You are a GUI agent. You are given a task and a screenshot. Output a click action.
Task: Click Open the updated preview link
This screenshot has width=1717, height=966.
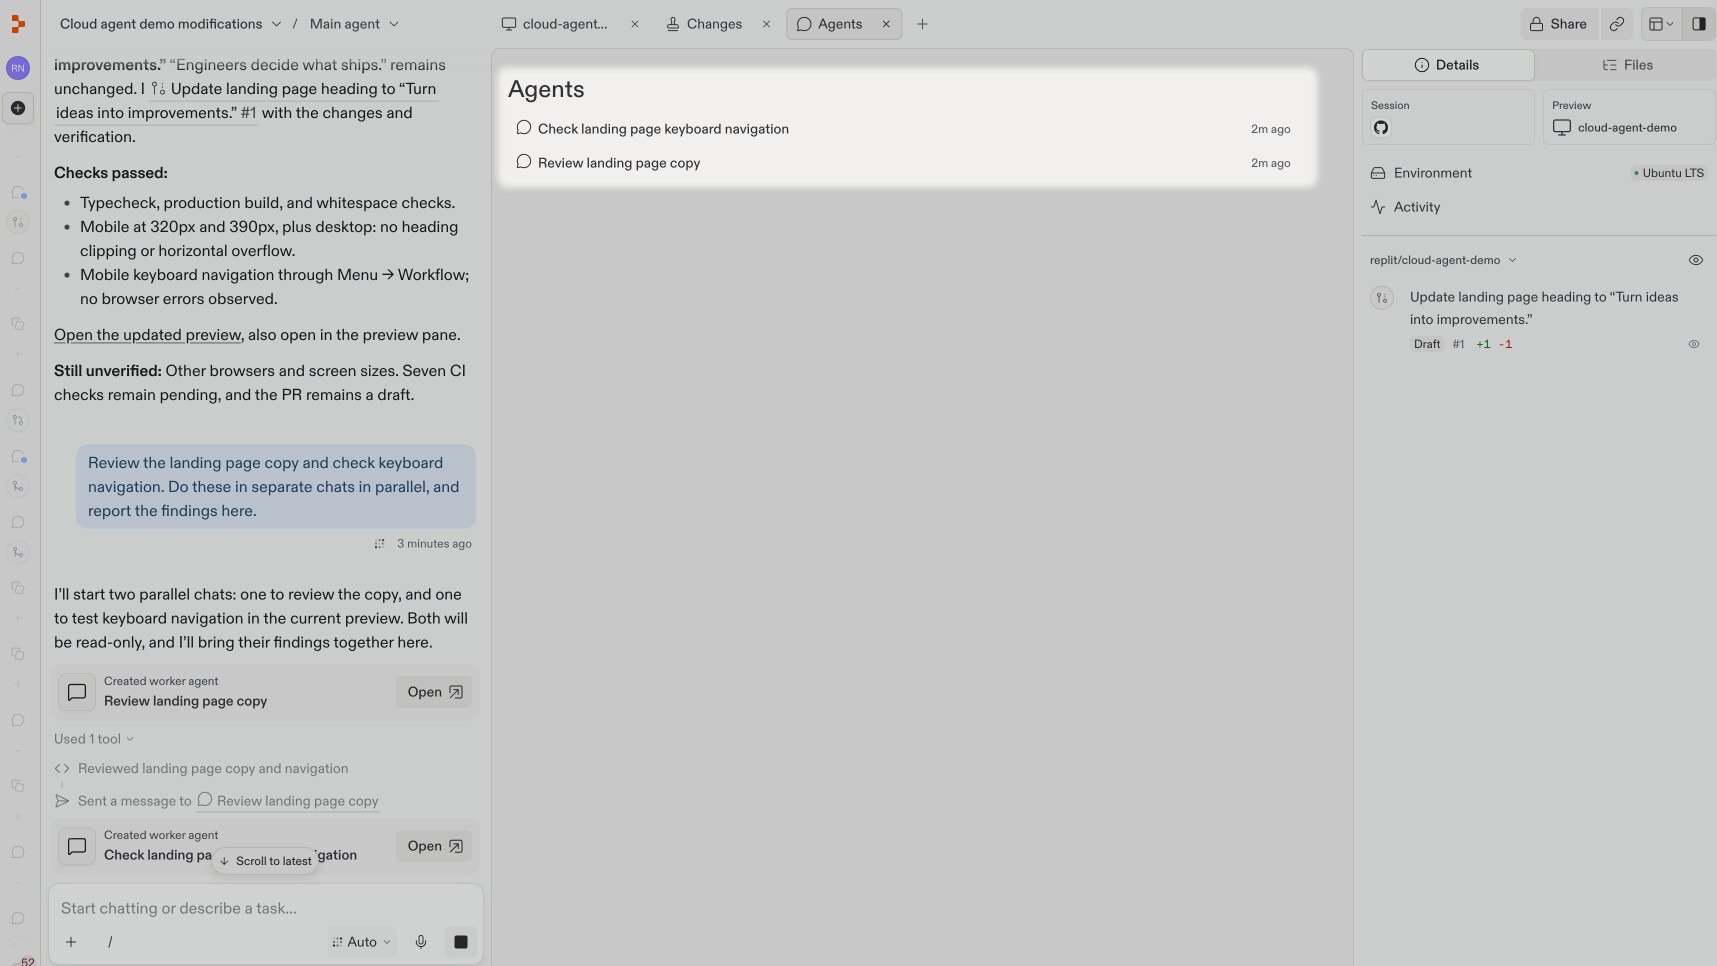(147, 335)
